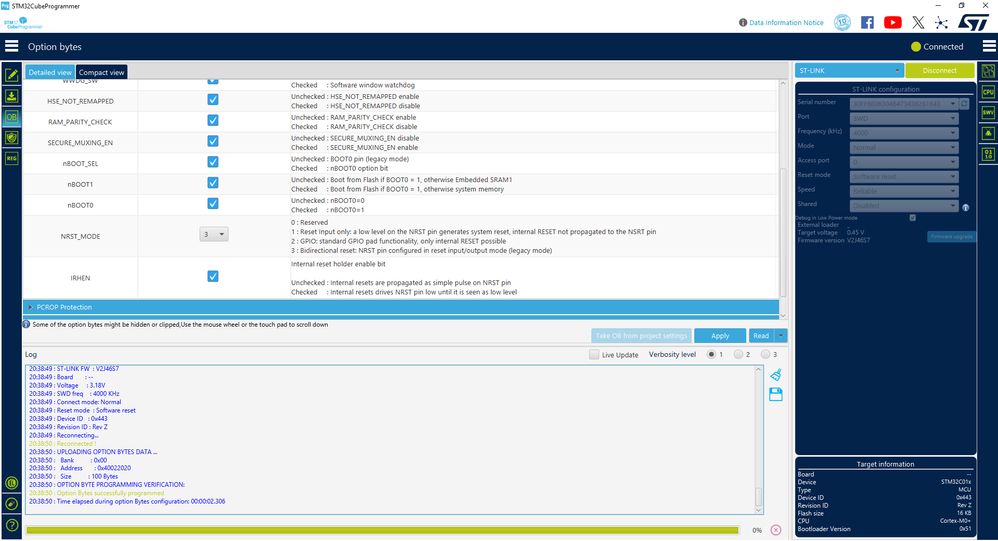Open the Shared Disabled dropdown

pyautogui.click(x=904, y=206)
